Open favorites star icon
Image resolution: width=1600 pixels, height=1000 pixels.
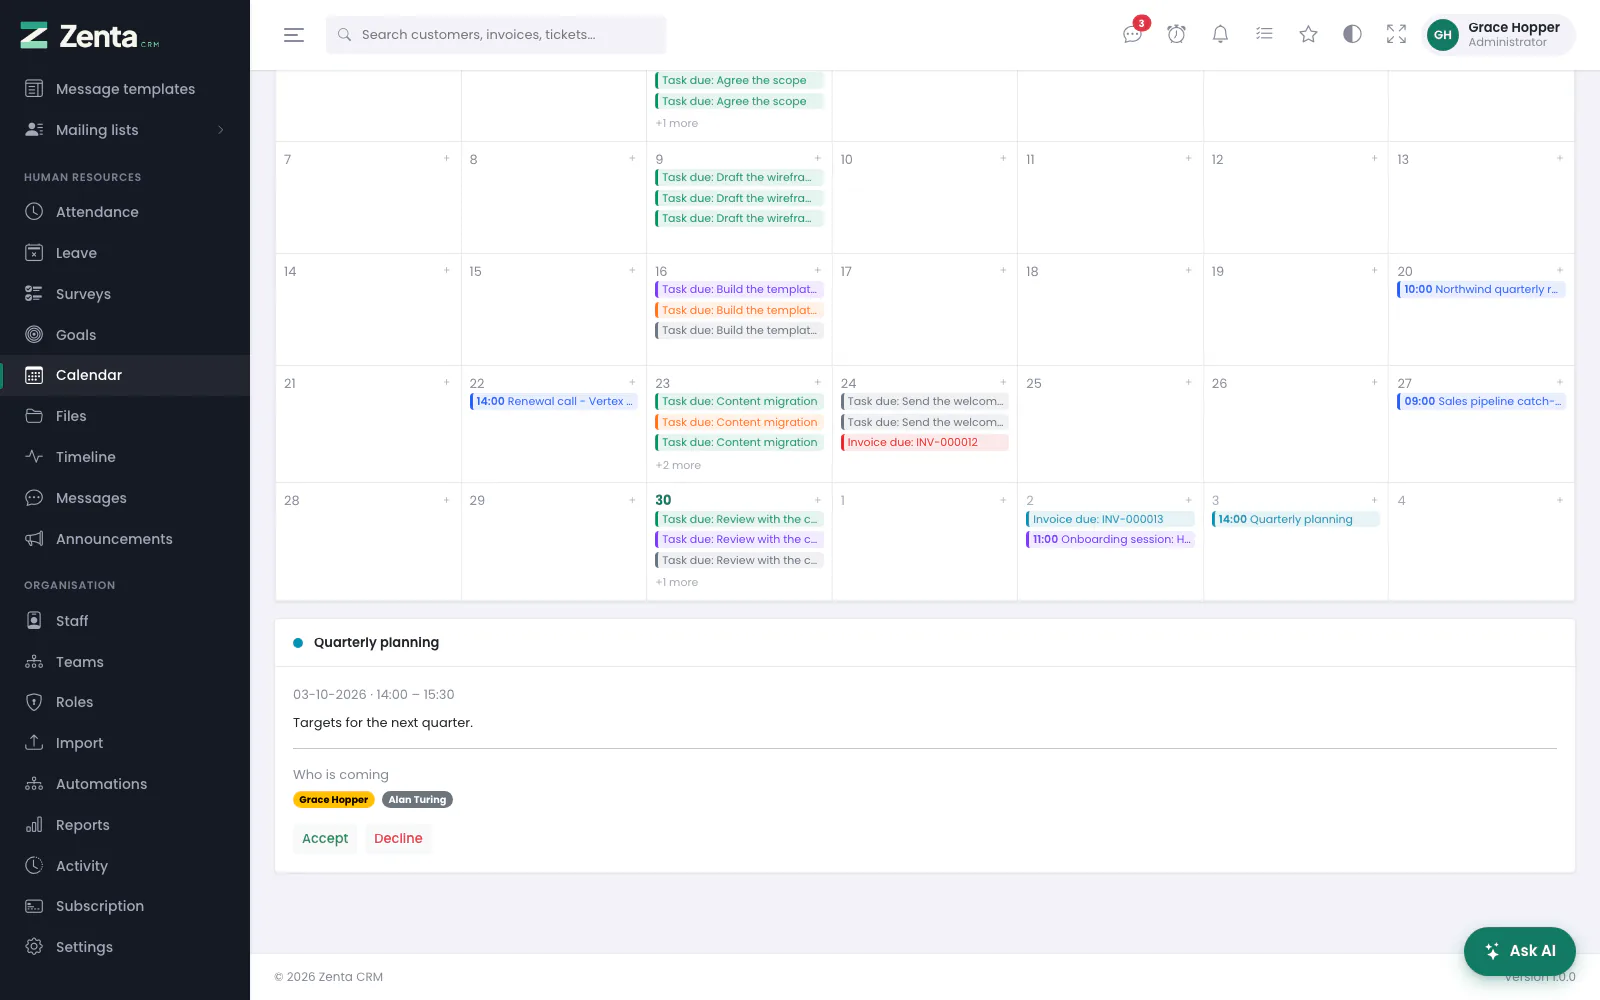(x=1309, y=35)
